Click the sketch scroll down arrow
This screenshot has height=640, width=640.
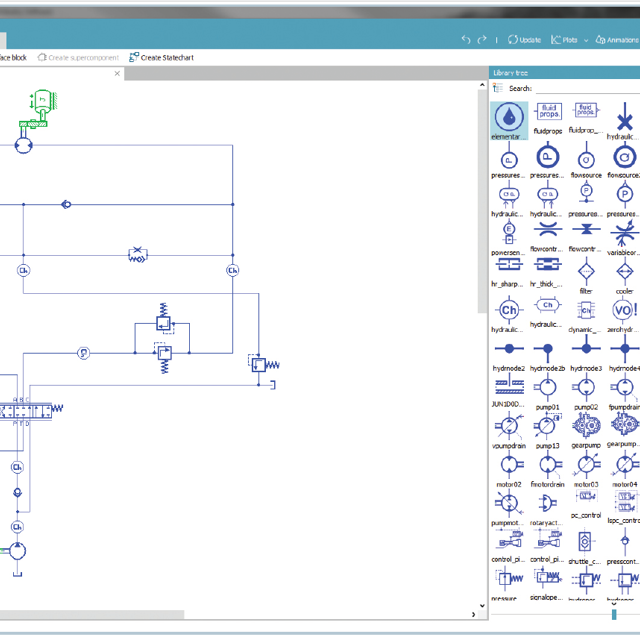pyautogui.click(x=482, y=605)
